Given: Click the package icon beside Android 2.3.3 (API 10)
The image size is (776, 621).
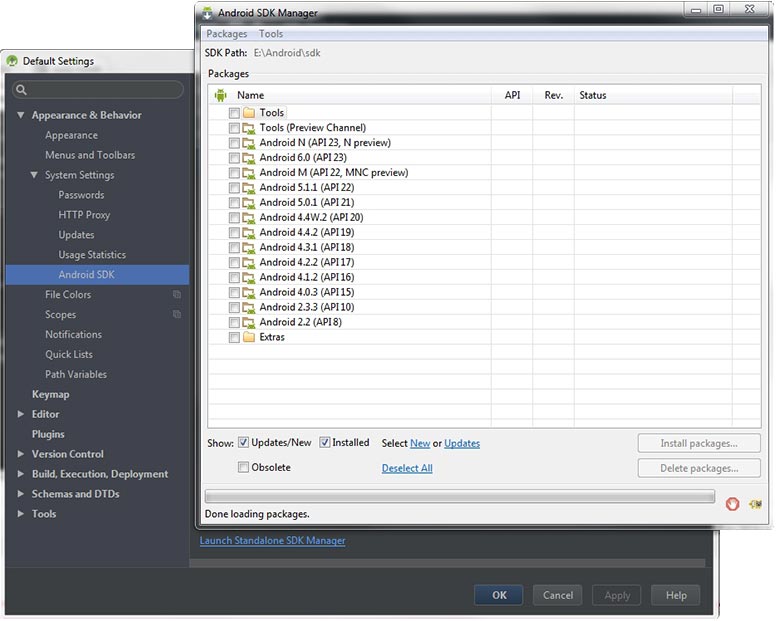Looking at the screenshot, I should tap(248, 307).
